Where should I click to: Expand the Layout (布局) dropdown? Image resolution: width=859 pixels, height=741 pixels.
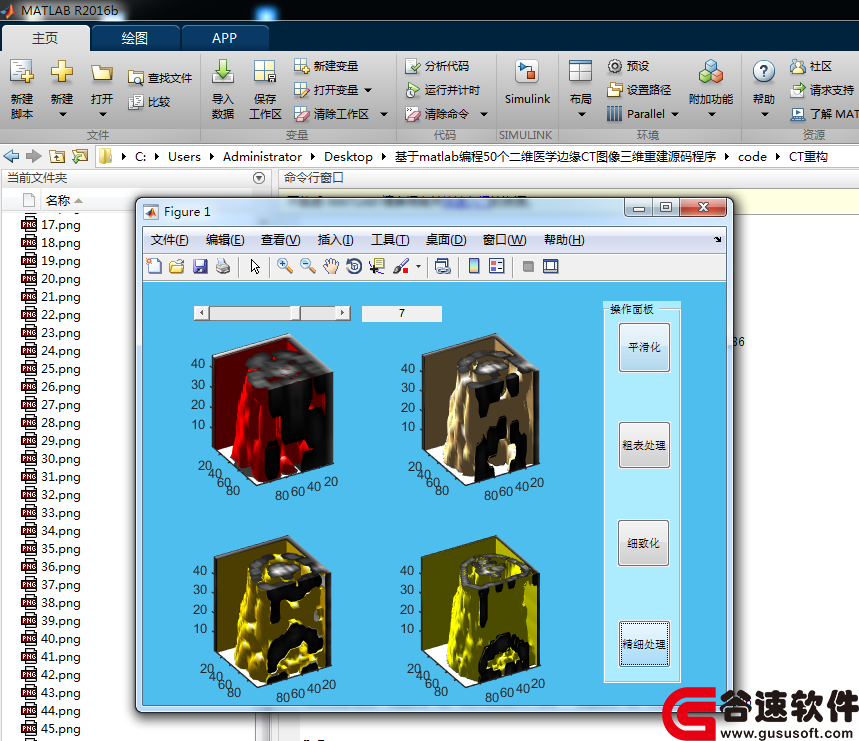581,114
